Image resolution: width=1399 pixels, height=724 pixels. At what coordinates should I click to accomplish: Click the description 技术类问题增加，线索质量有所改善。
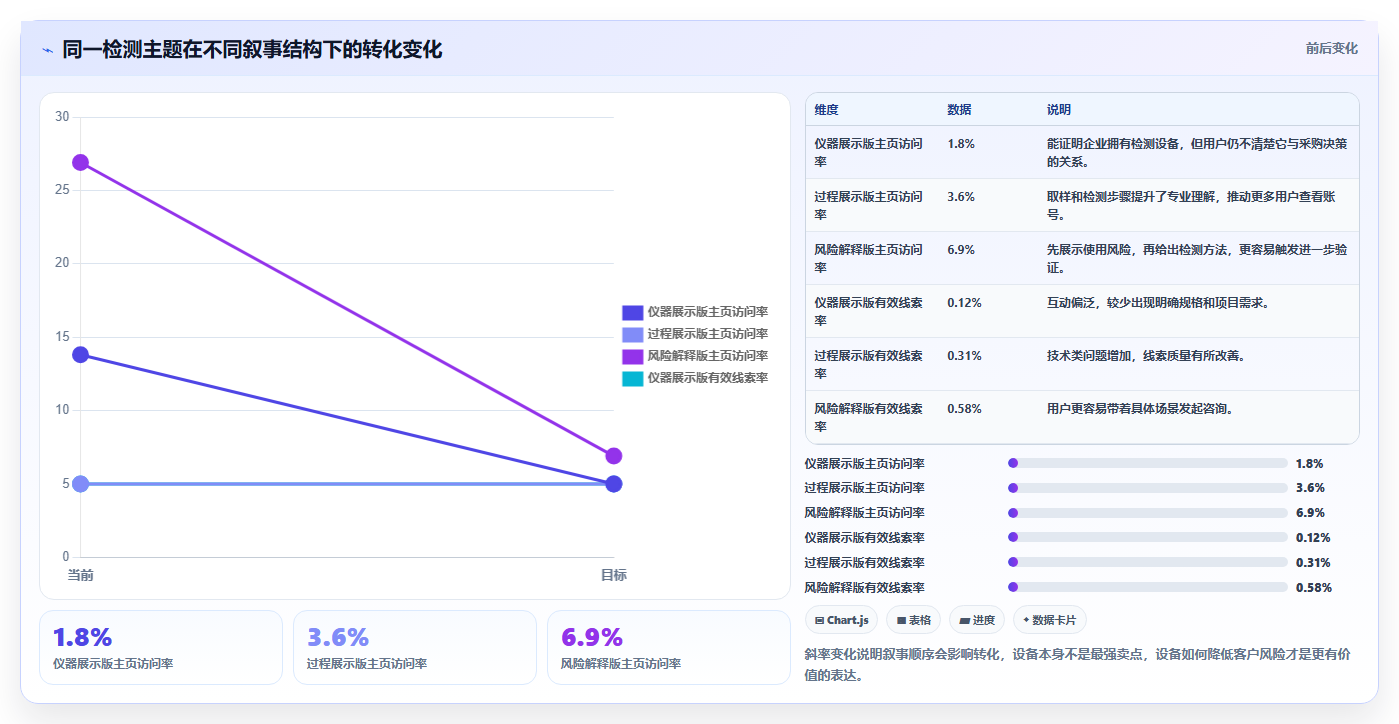[x=1146, y=355]
